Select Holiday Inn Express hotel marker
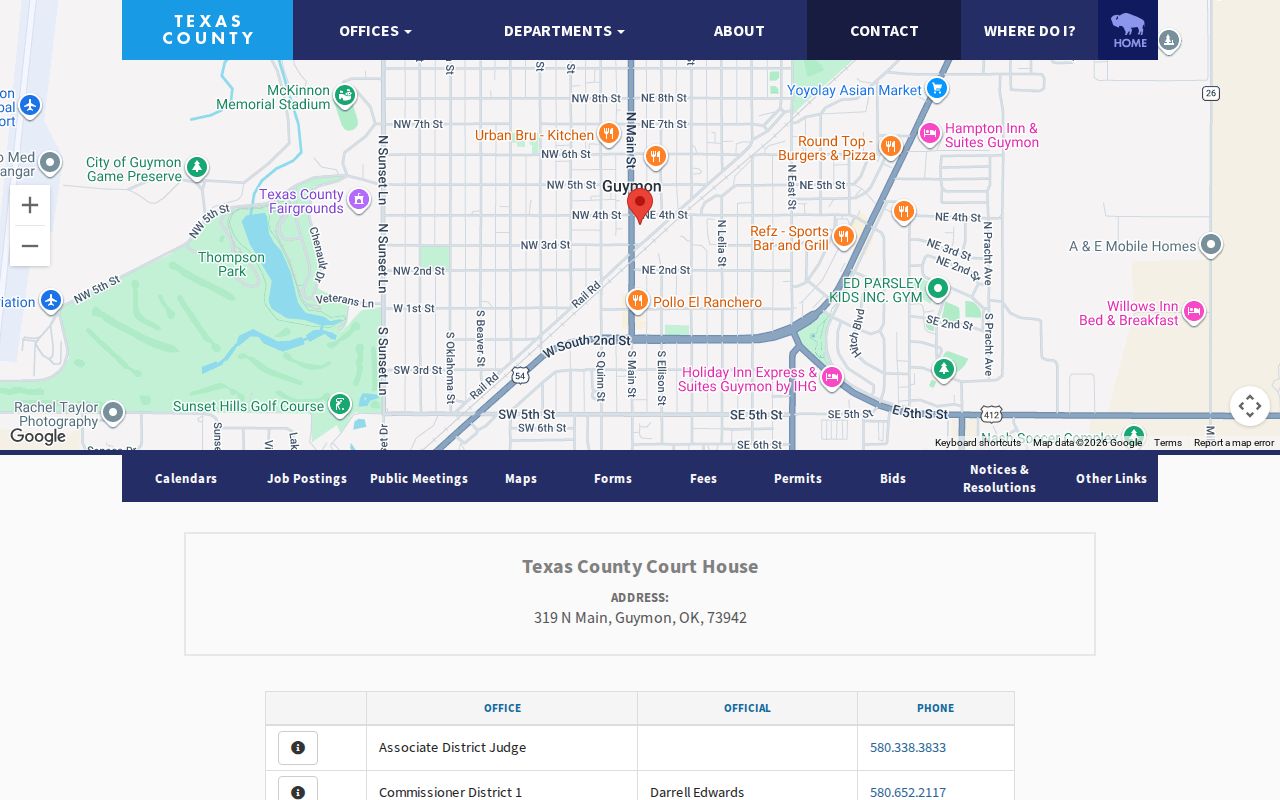The height and width of the screenshot is (800, 1280). [832, 378]
